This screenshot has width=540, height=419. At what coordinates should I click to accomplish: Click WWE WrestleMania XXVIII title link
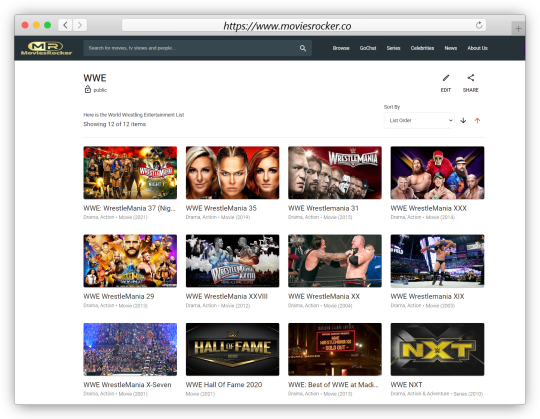point(227,296)
